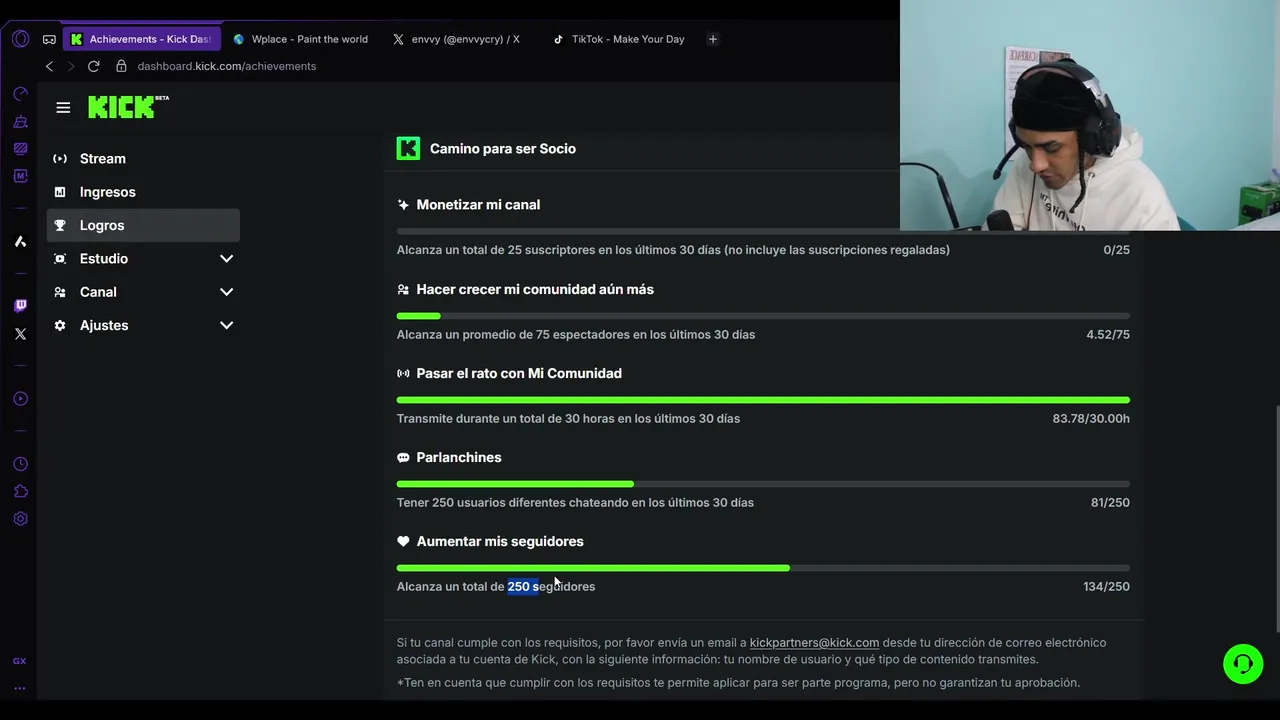Click the Parlanchines progress bar
The image size is (1280, 720).
point(763,484)
